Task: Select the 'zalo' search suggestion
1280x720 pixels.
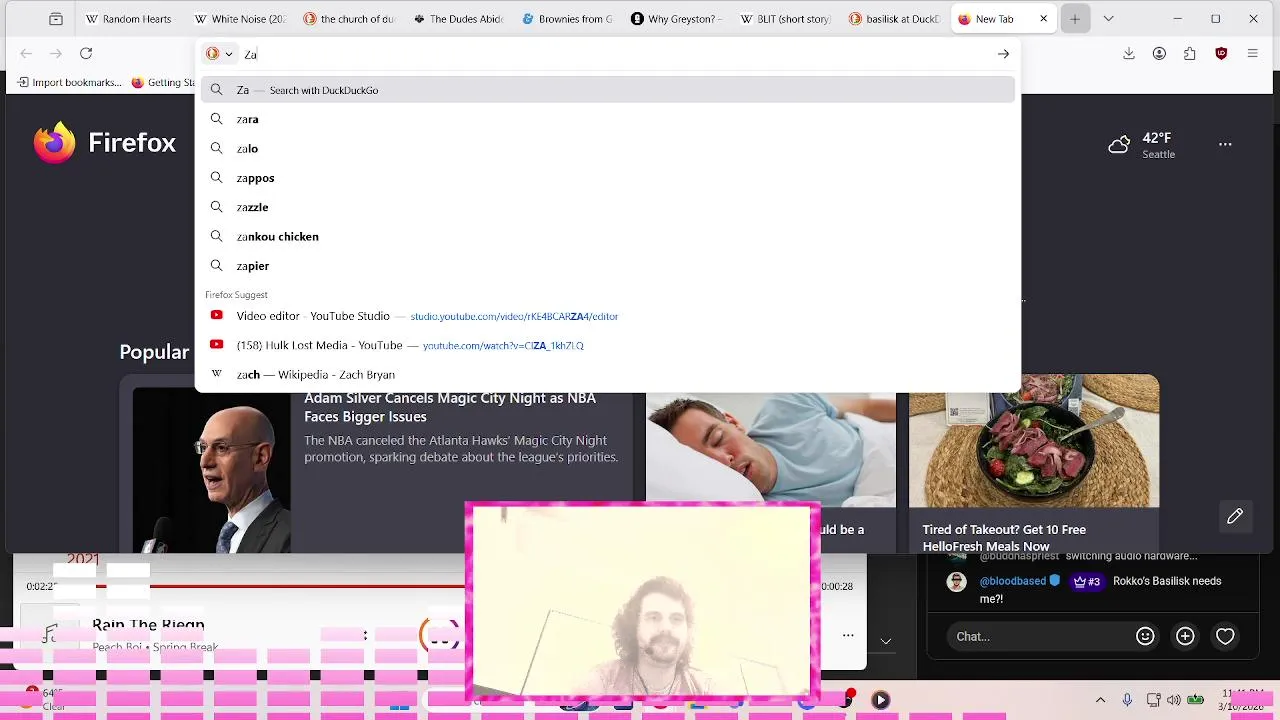Action: (608, 148)
